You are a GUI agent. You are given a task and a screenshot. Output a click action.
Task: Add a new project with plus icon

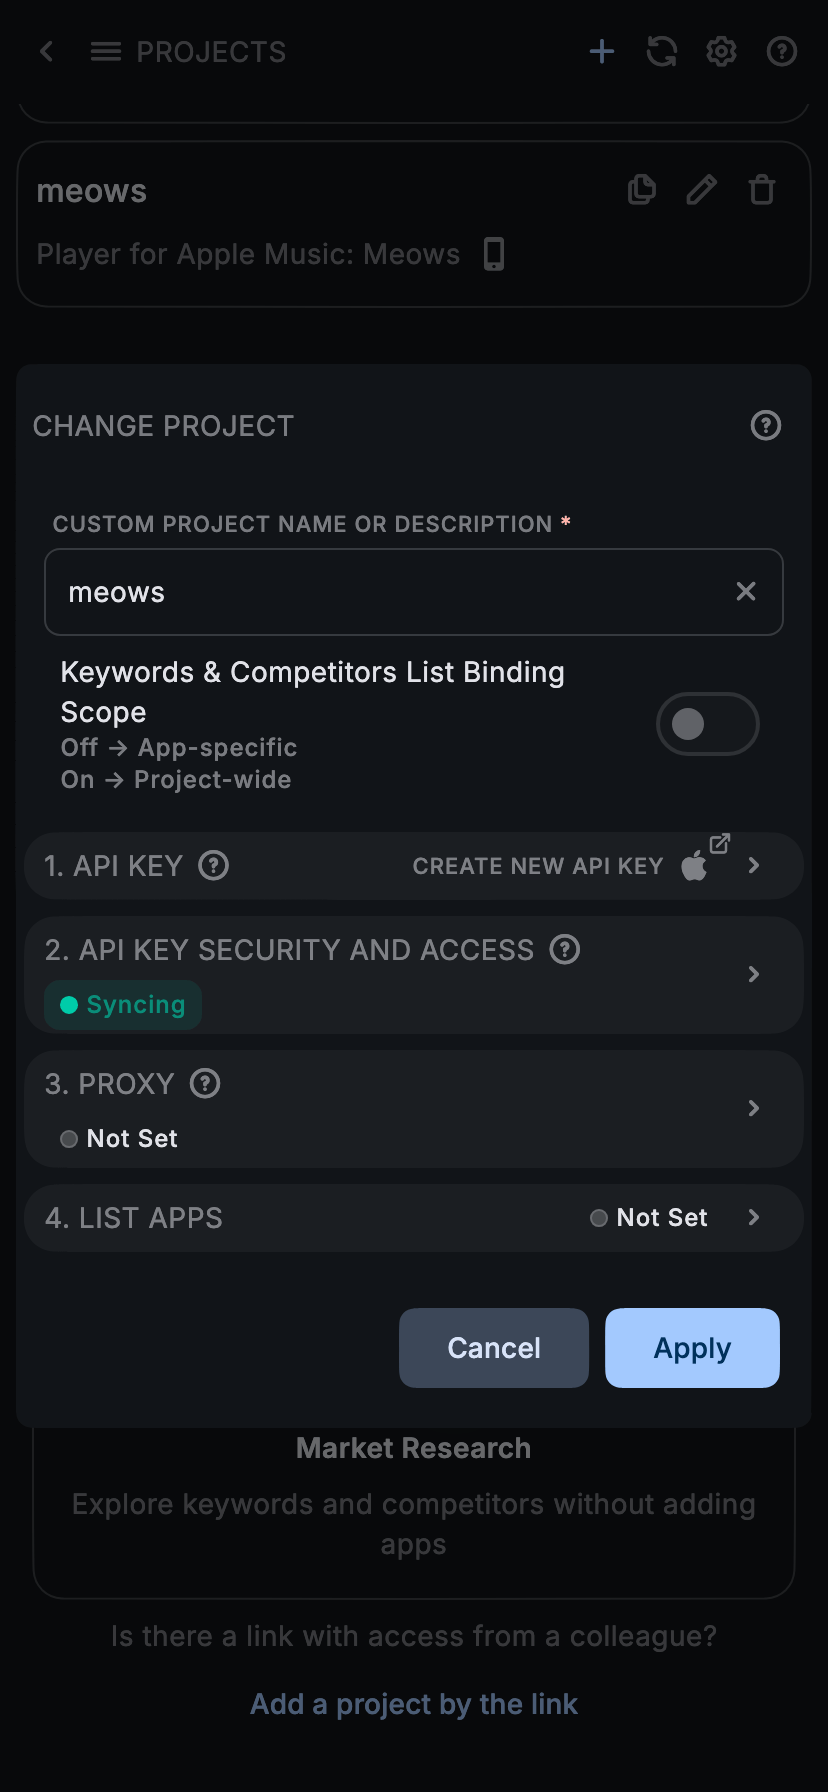tap(602, 51)
